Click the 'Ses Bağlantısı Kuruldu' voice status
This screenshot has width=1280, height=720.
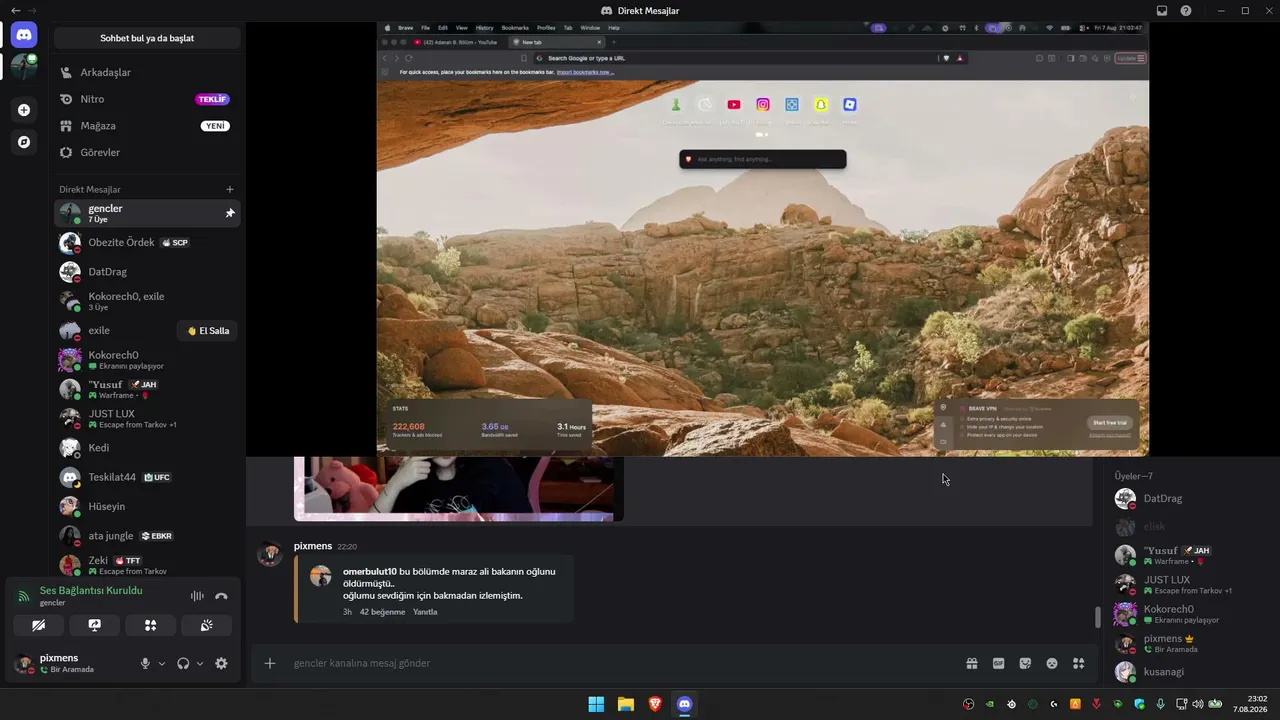[x=91, y=590]
